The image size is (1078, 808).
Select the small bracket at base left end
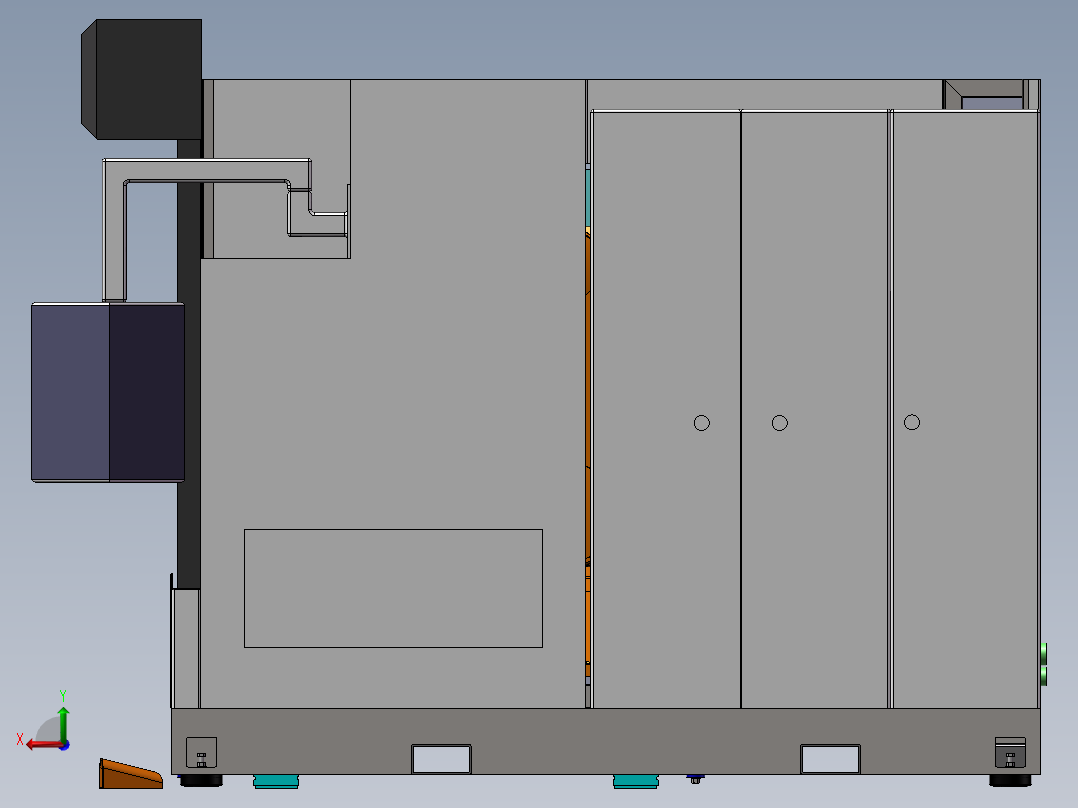201,753
